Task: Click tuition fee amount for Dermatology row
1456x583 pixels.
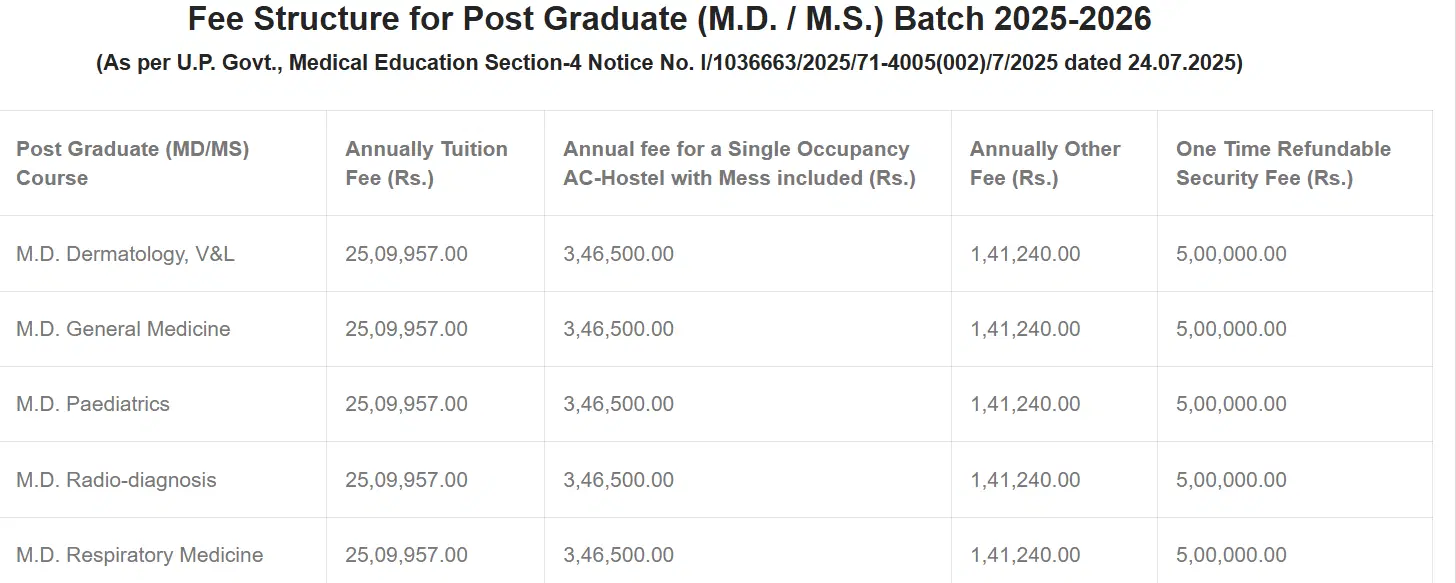Action: 406,254
